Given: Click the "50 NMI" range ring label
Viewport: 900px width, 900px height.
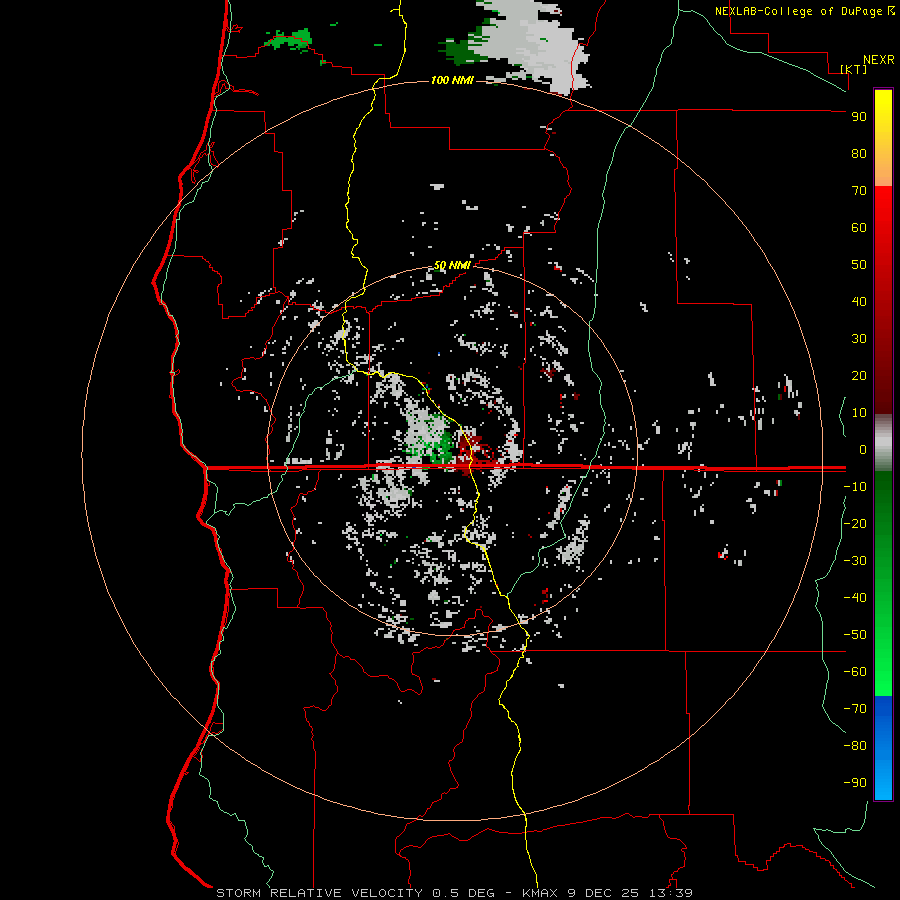Looking at the screenshot, I should 452,265.
